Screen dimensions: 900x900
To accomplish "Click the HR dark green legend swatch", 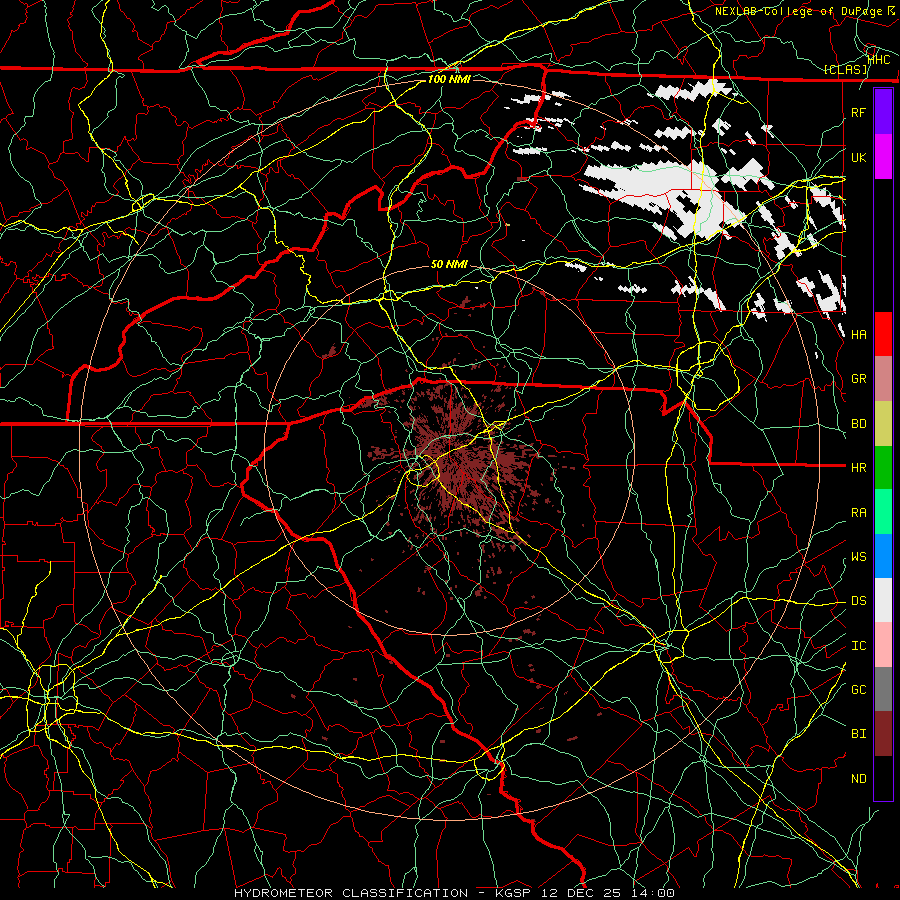I will 883,467.
